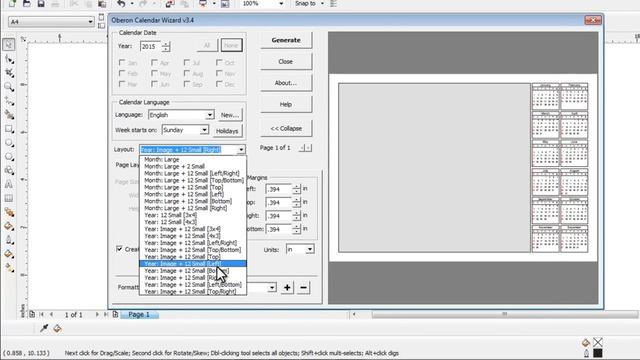640x360 pixels.
Task: Click the Close button in wizard
Action: (286, 62)
